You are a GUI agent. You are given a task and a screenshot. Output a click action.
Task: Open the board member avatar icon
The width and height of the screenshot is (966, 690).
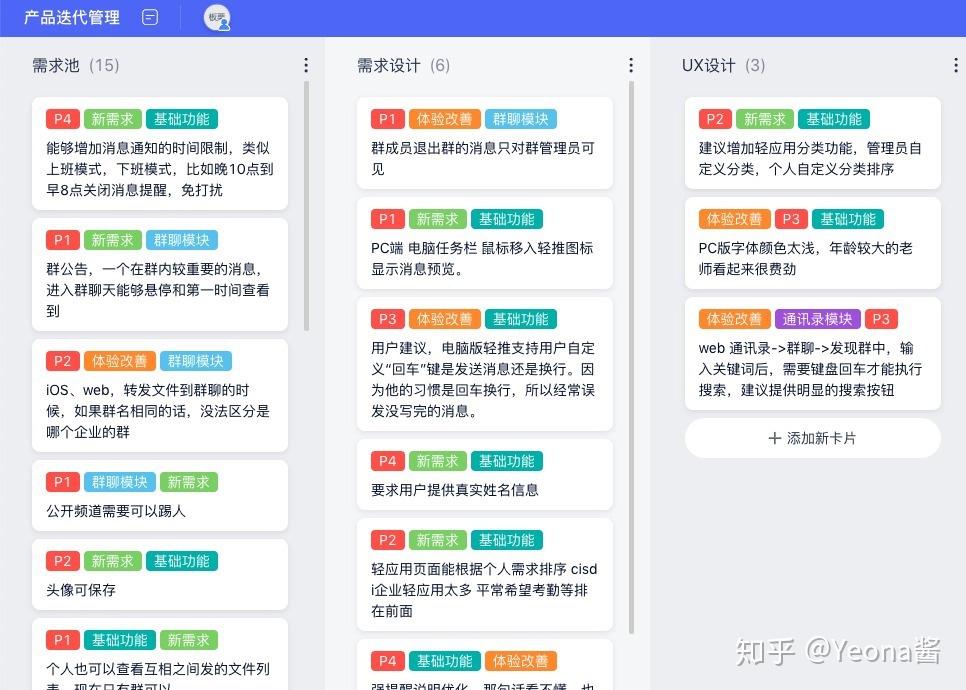click(x=217, y=17)
